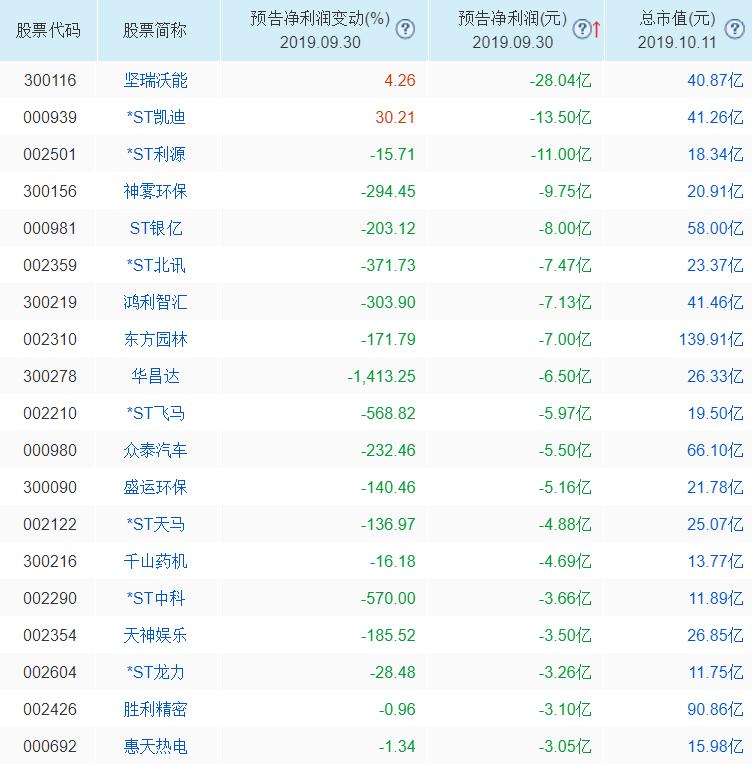Open stock link 天神娱乐
Viewport: 752px width, 764px height.
point(155,635)
